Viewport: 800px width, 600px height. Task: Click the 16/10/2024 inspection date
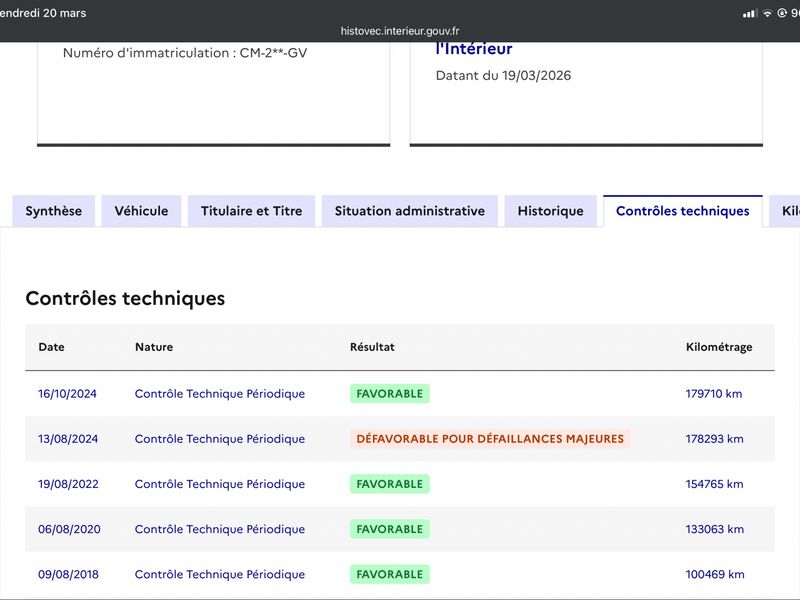point(67,393)
